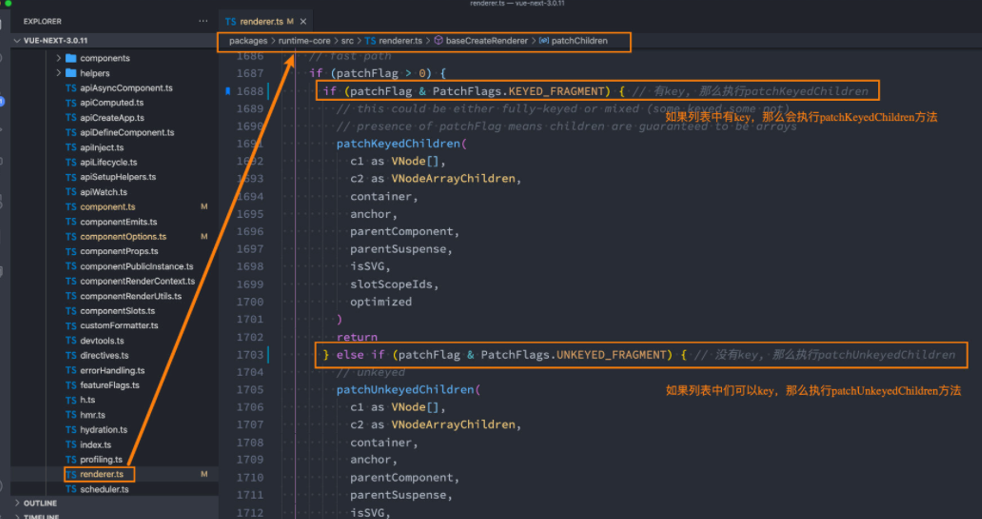
Task: Click the patchUnkeyedChildren call on line 1705
Action: pyautogui.click(x=405, y=390)
